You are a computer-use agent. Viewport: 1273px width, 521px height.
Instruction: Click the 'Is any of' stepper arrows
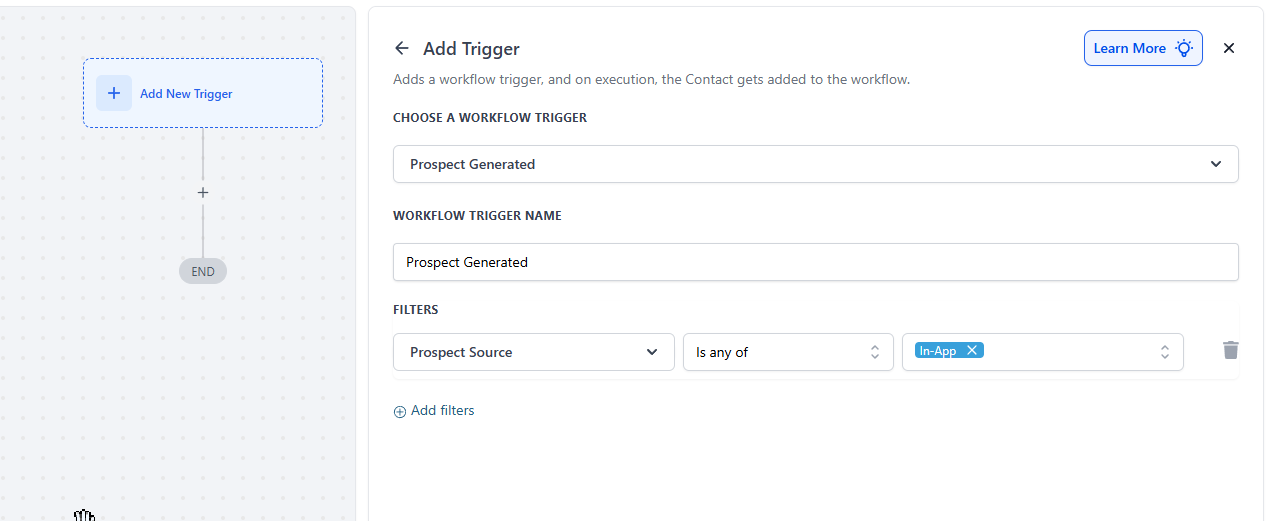click(x=875, y=352)
